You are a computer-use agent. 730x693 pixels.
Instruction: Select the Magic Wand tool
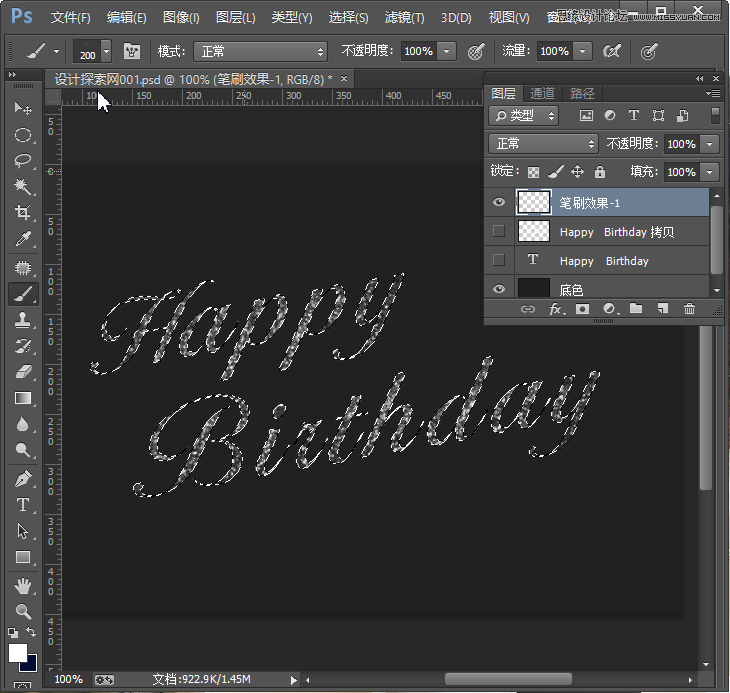22,186
